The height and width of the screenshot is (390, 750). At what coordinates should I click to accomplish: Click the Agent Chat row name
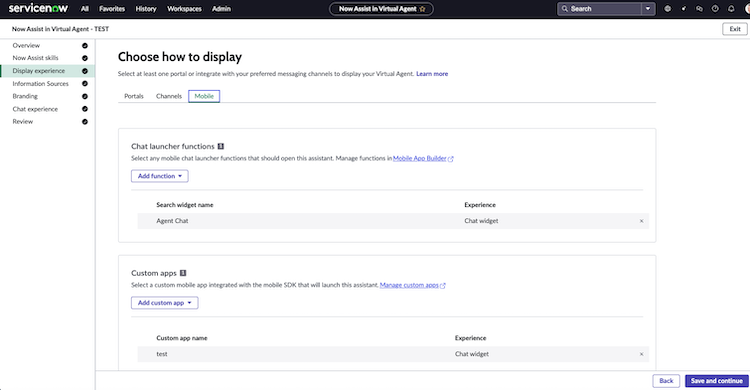172,221
